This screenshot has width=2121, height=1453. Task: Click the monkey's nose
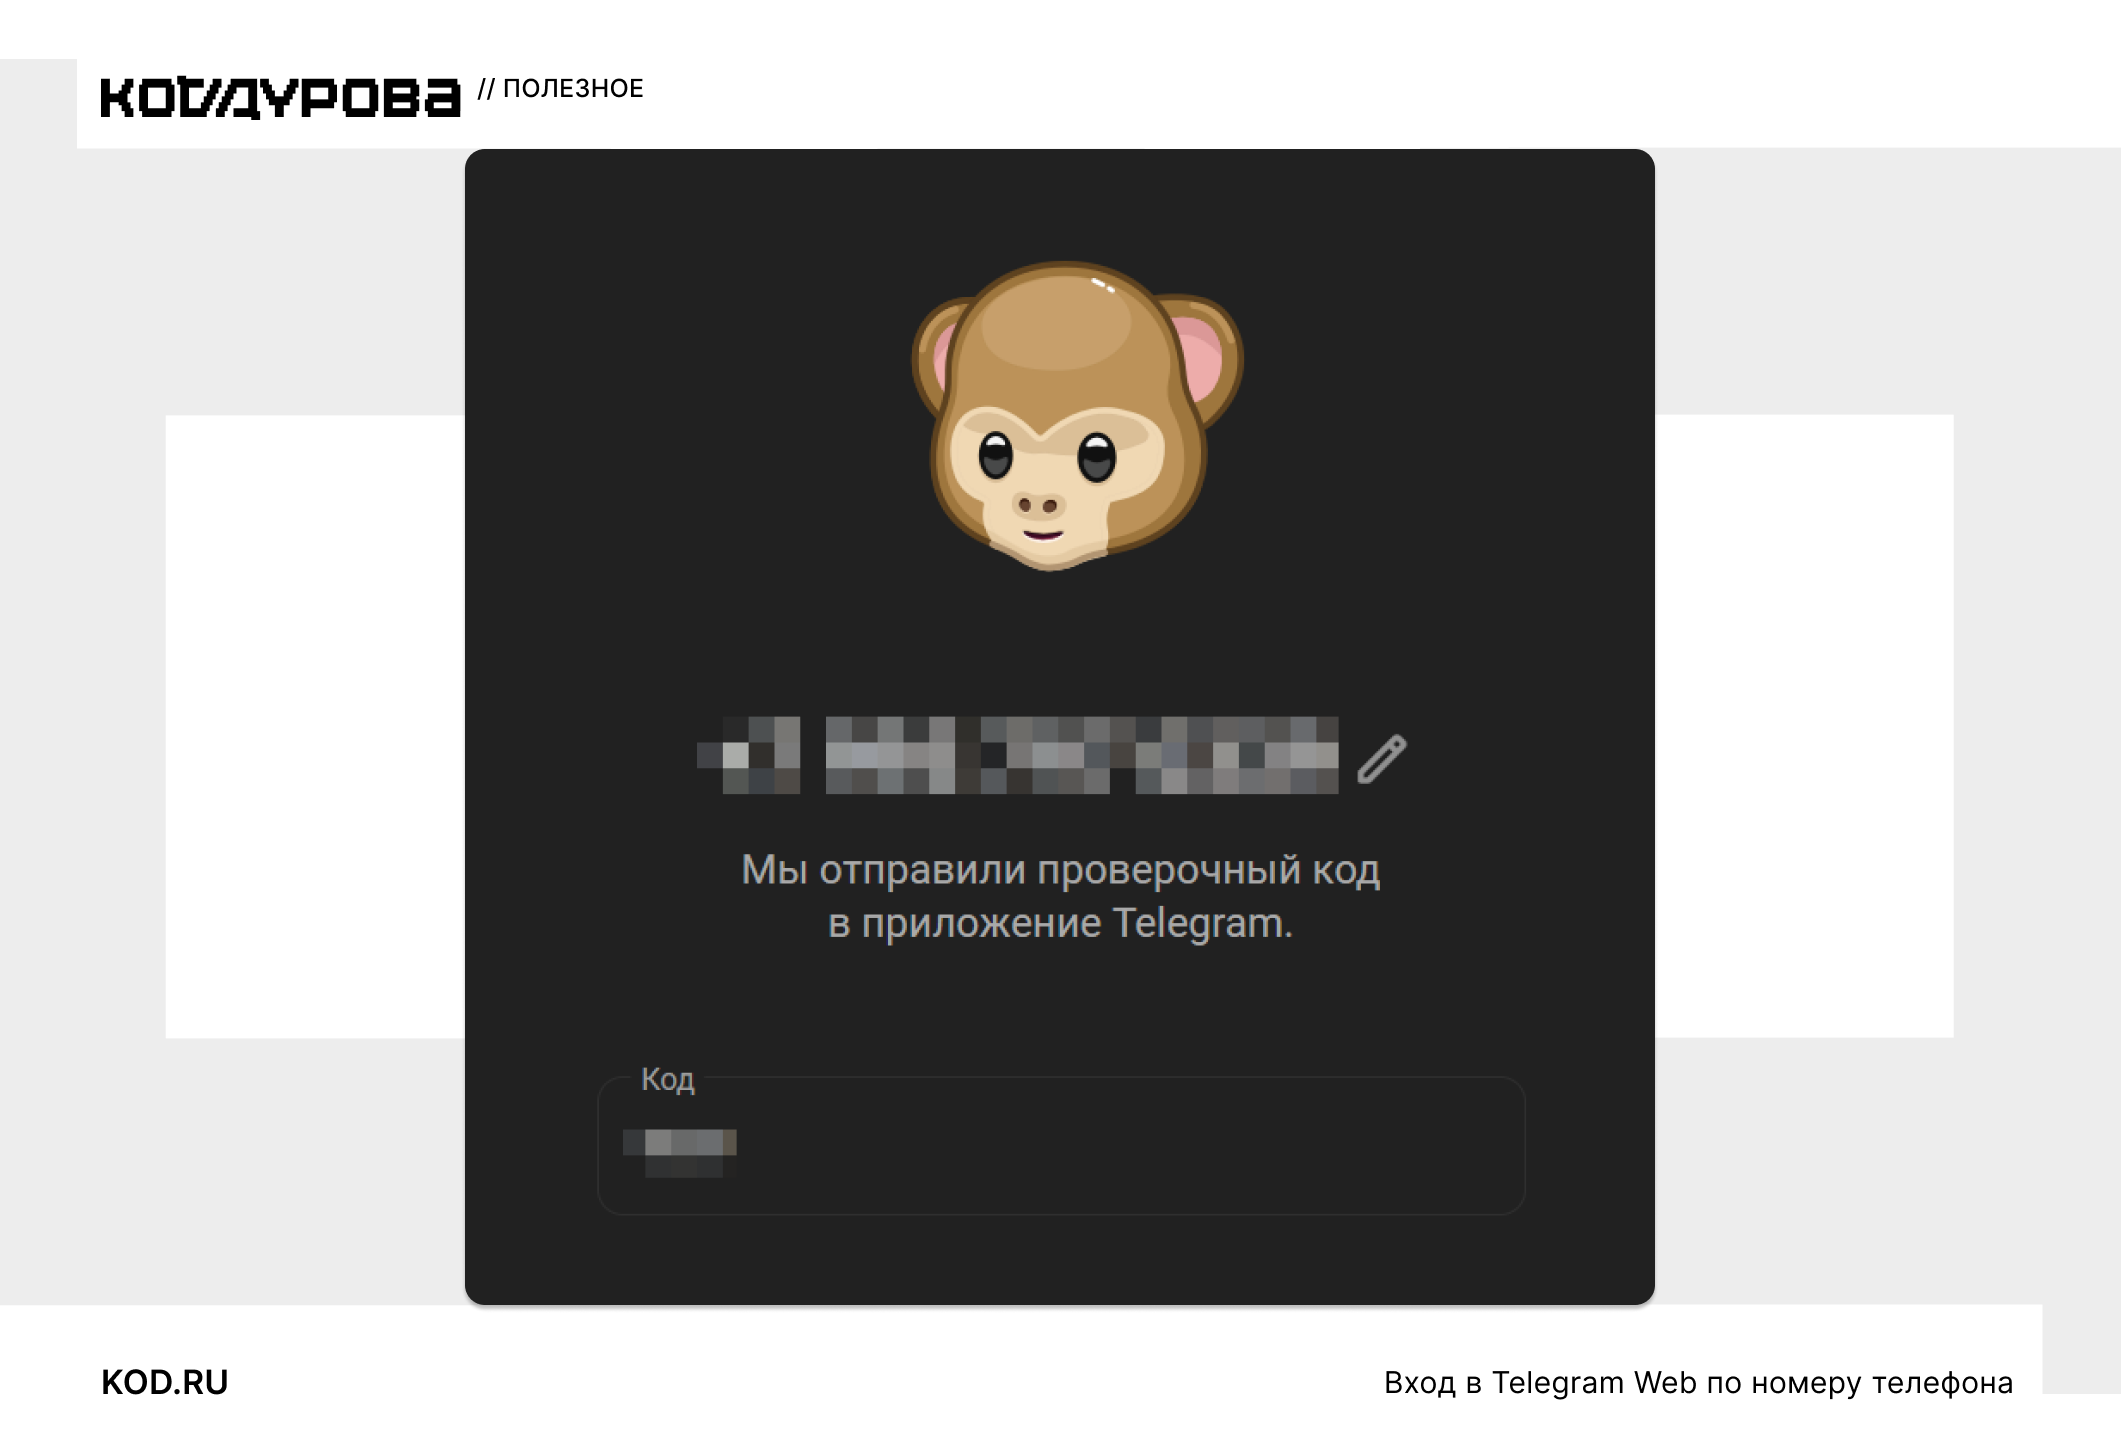click(1037, 505)
